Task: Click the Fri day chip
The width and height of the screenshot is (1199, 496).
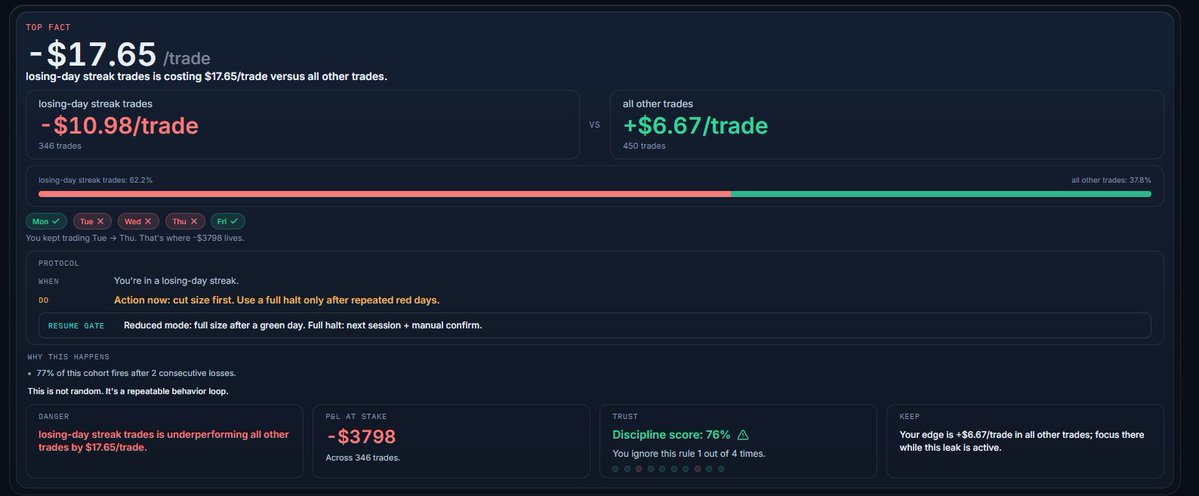Action: coord(228,222)
